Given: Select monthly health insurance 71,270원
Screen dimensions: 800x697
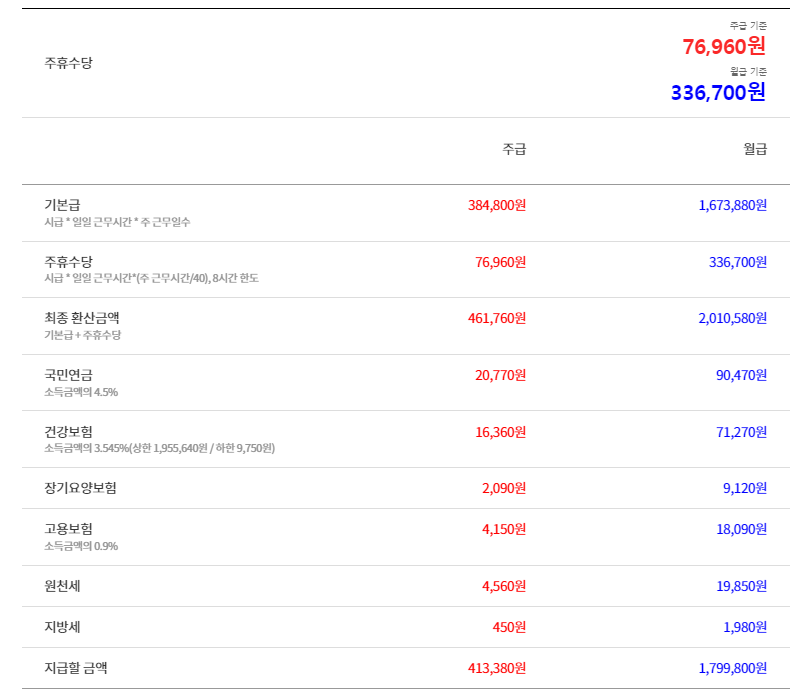Looking at the screenshot, I should (x=741, y=433).
